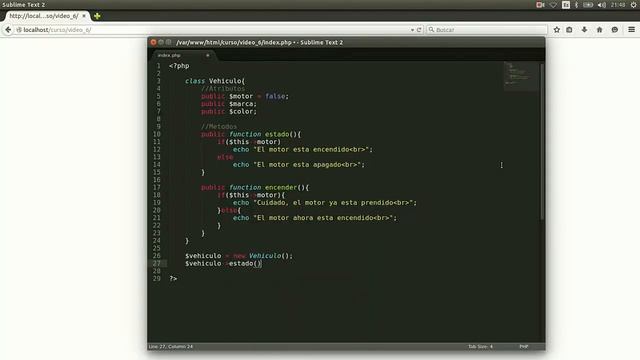Image resolution: width=640 pixels, height=360 pixels.
Task: Click the '//Metodos' comment line
Action: click(219, 127)
